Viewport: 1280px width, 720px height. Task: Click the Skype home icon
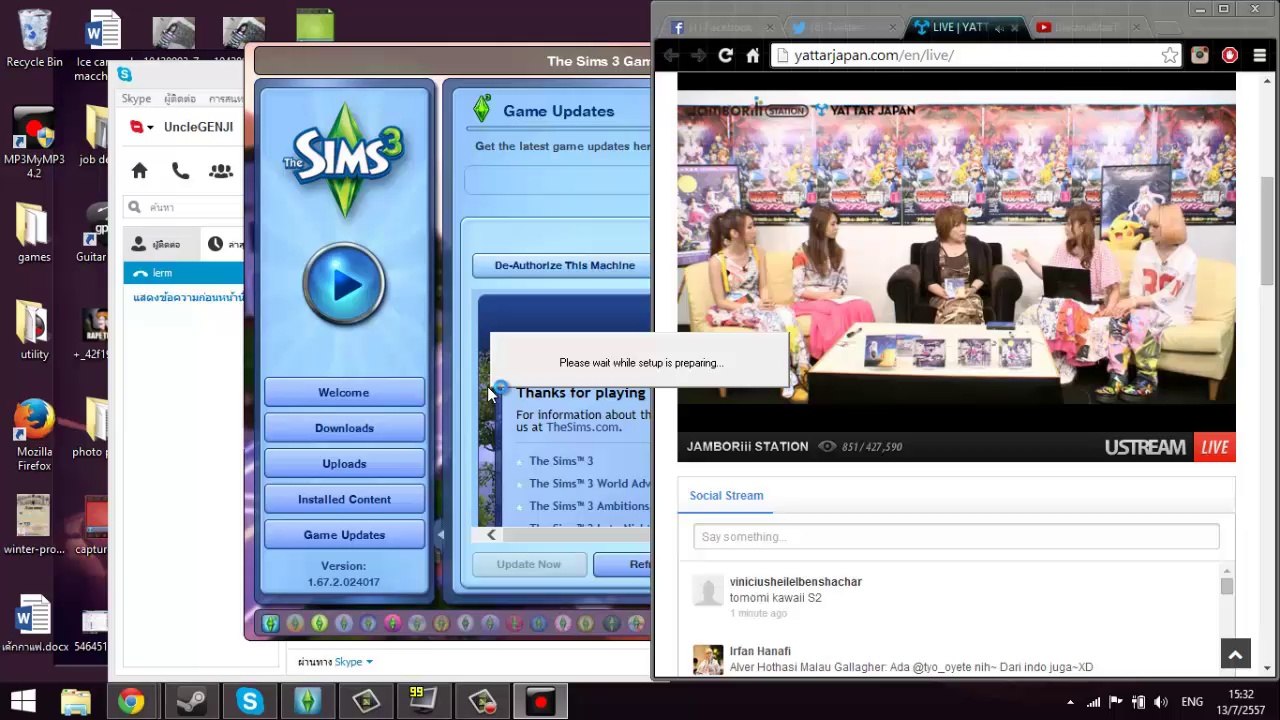coord(140,171)
